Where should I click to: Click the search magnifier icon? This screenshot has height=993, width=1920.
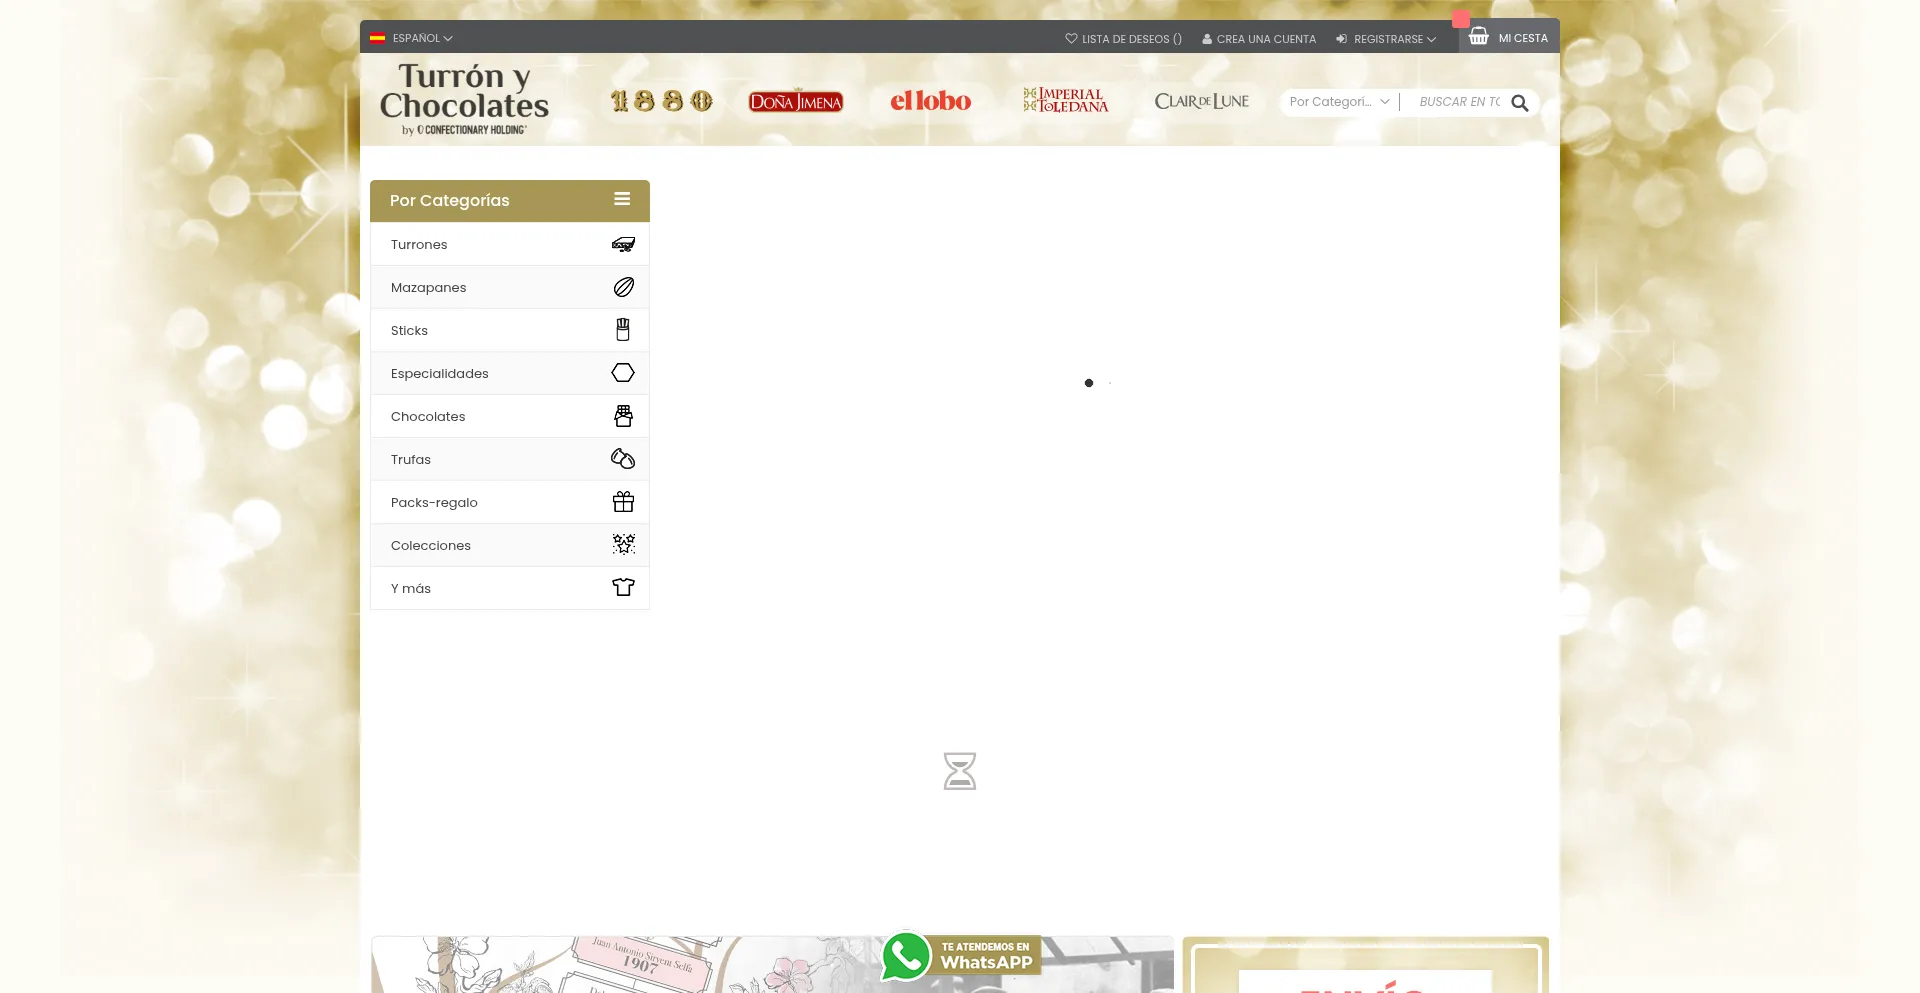coord(1519,103)
